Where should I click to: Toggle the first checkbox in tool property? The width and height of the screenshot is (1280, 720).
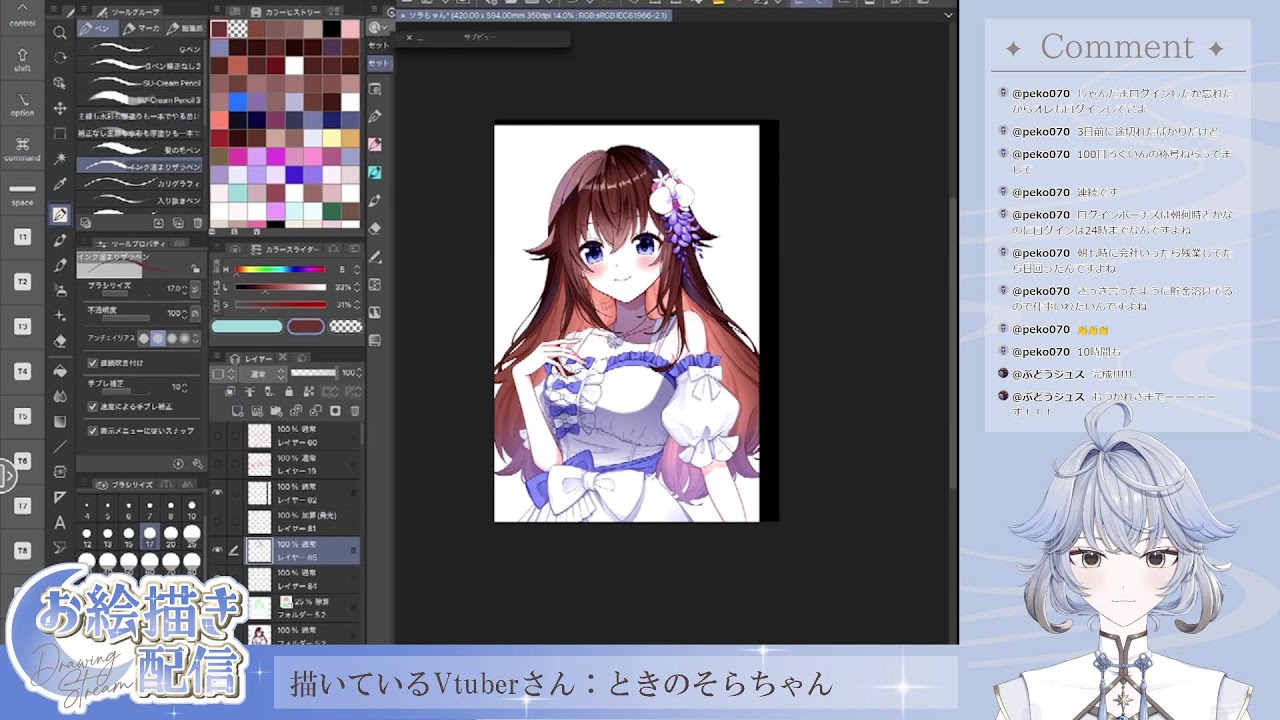point(92,363)
